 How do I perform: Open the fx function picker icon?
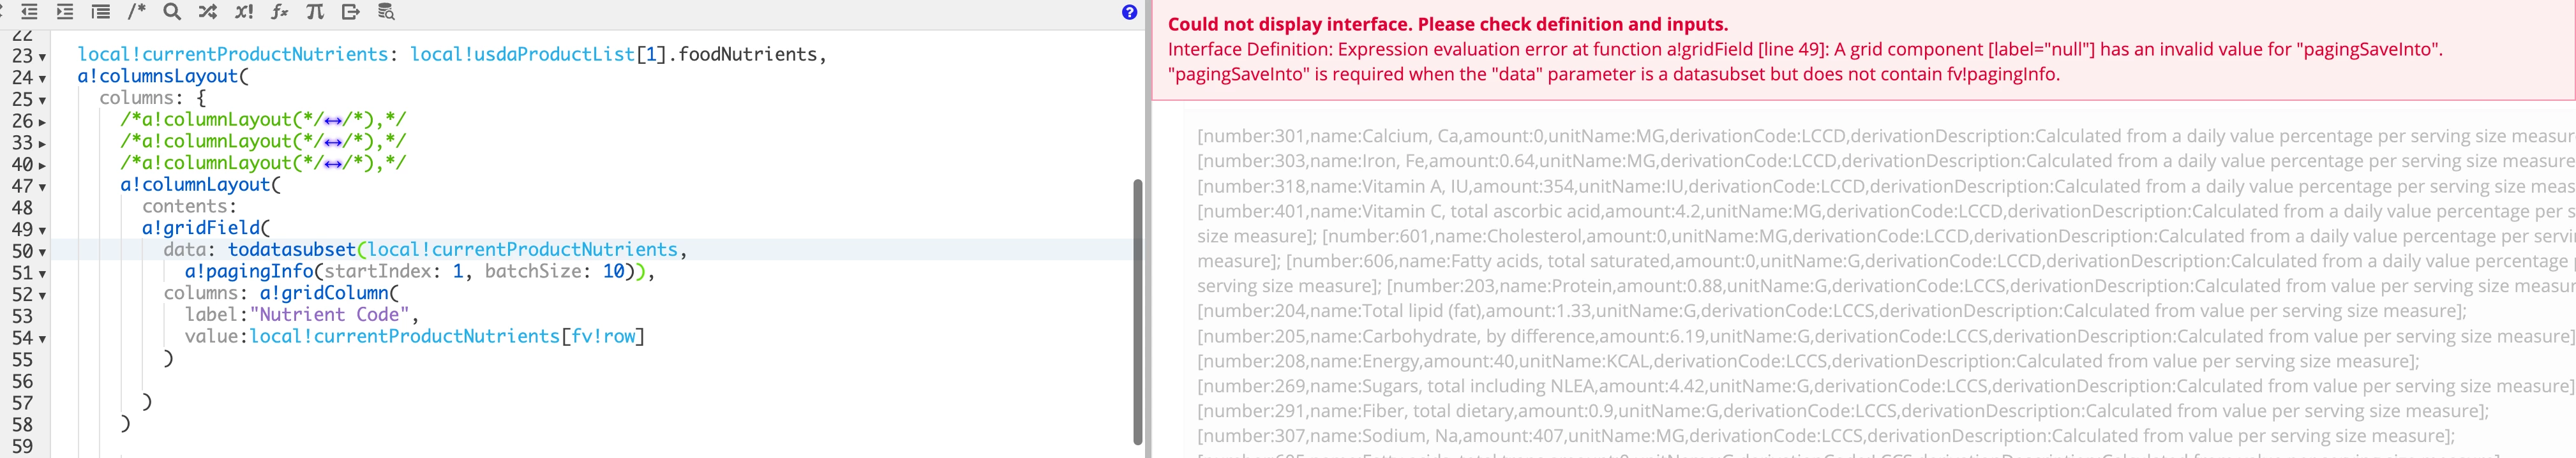tap(280, 12)
